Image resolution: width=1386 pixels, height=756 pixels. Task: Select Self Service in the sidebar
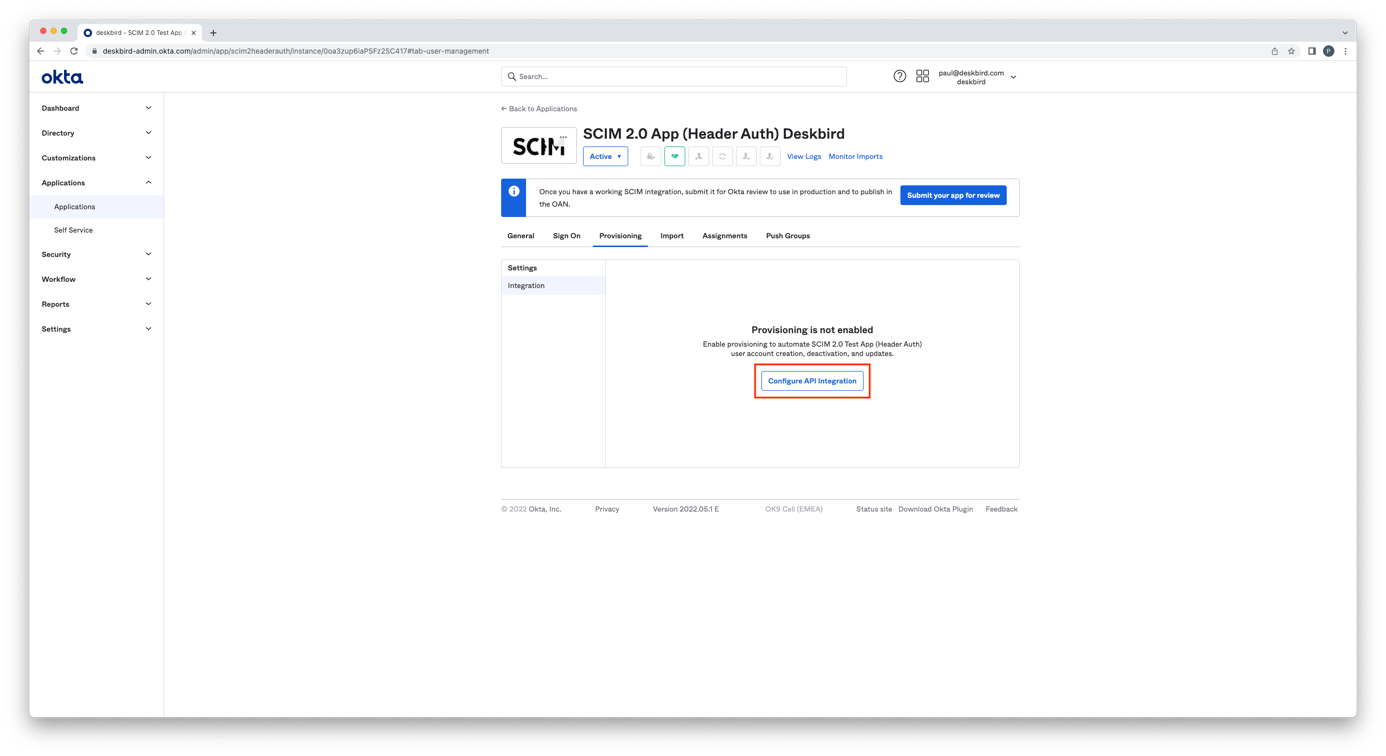[73, 230]
